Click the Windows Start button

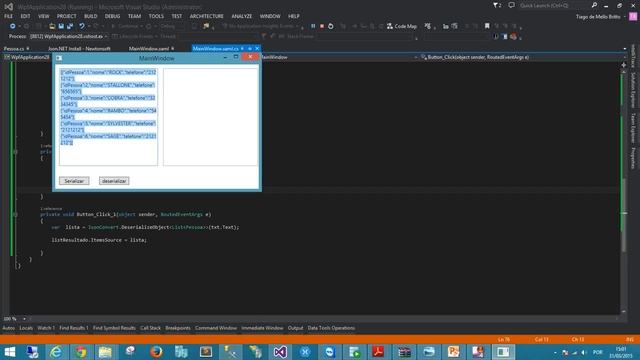tap(9, 352)
